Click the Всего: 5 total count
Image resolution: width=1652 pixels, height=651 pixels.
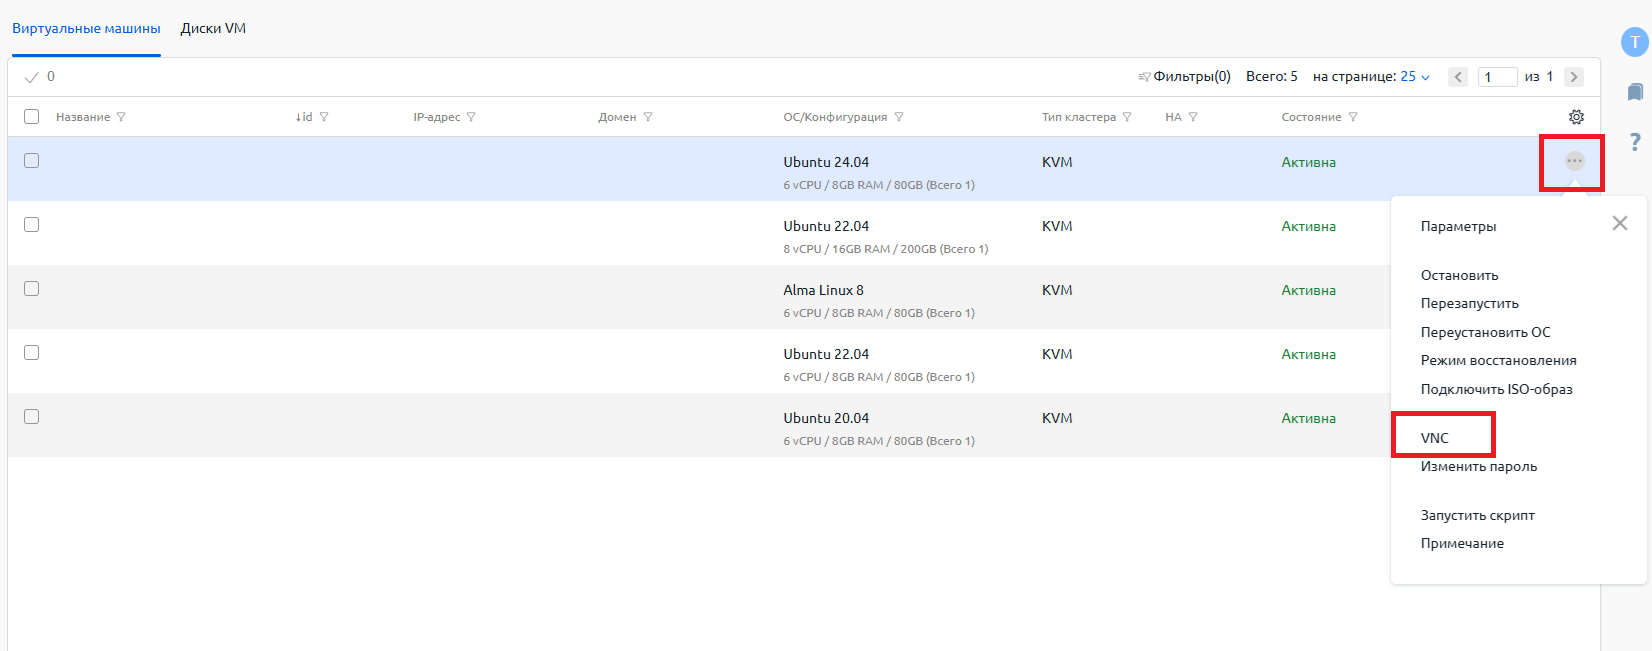point(1272,77)
